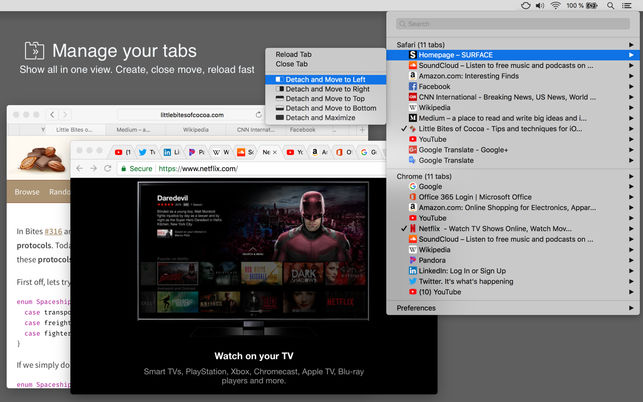Screen dimensions: 643x402
Task: Switch to Twitter tab in Chrome window
Action: pos(147,152)
